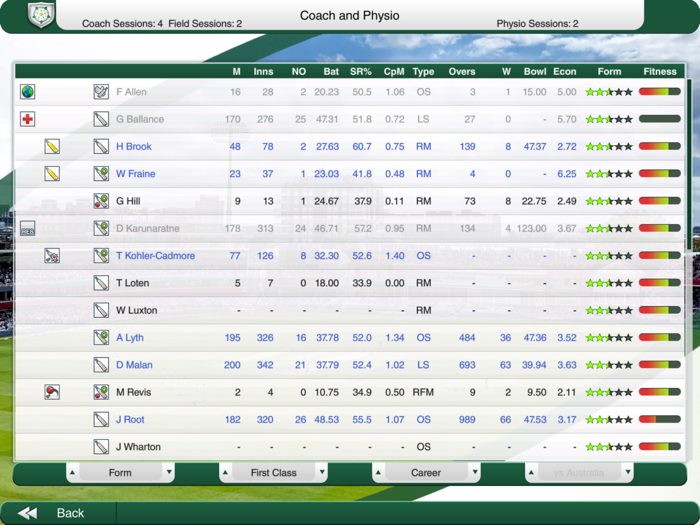Select player name W Luxton
Screen dimensions: 700x525
tap(137, 310)
